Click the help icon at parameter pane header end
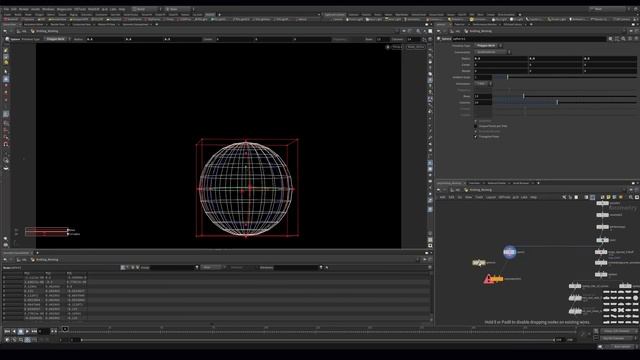Screen dimensions: 640x360 (x=636, y=39)
